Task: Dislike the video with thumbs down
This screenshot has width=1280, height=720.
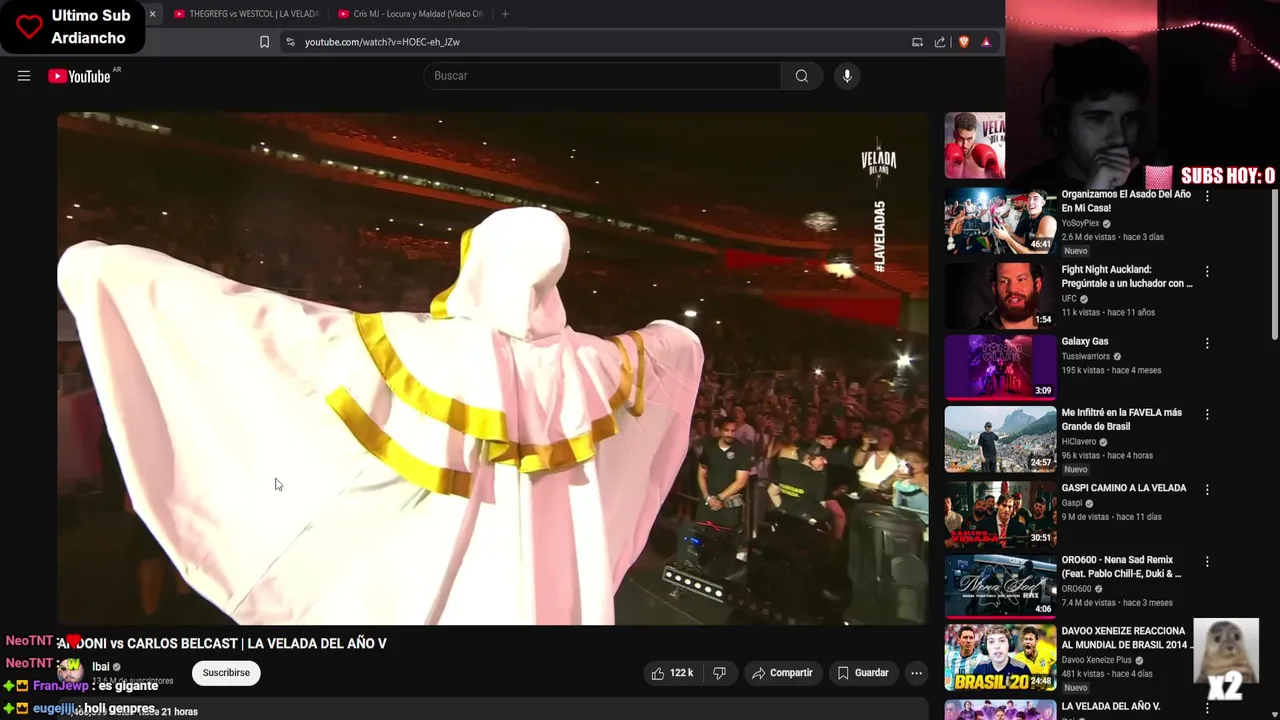Action: 719,673
